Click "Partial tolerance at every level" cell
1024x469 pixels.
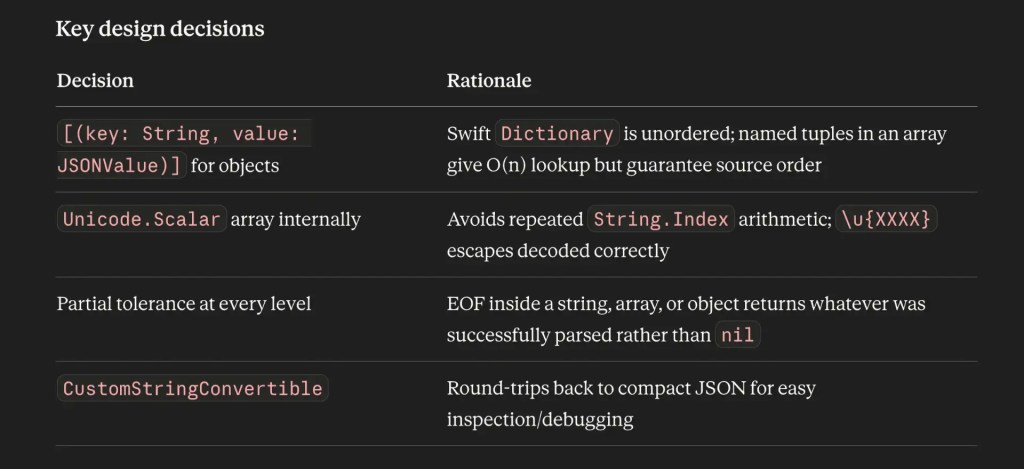[184, 303]
